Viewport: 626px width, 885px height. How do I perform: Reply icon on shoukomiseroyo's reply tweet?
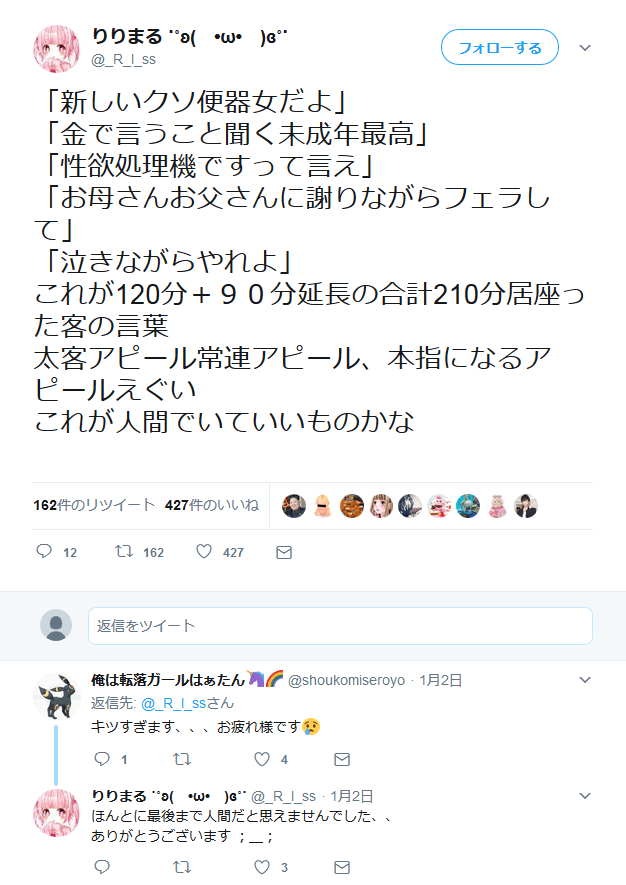coord(102,759)
